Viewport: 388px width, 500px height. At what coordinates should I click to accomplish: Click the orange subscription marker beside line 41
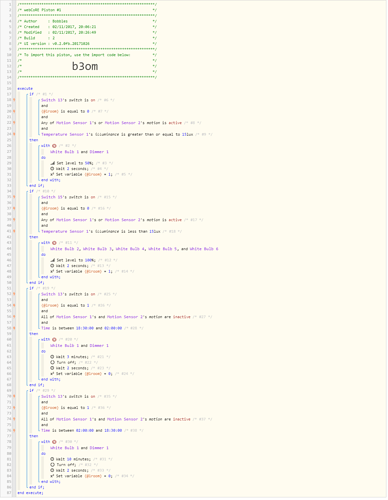pos(14,231)
